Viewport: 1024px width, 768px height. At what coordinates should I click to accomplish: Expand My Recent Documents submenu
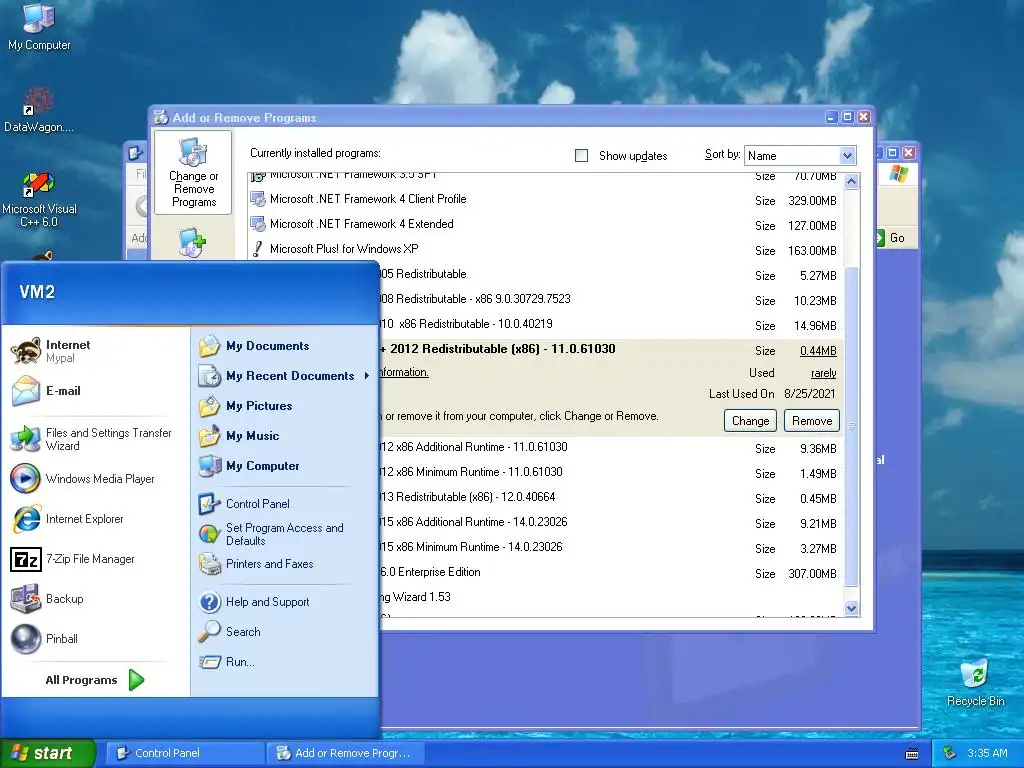click(x=284, y=376)
